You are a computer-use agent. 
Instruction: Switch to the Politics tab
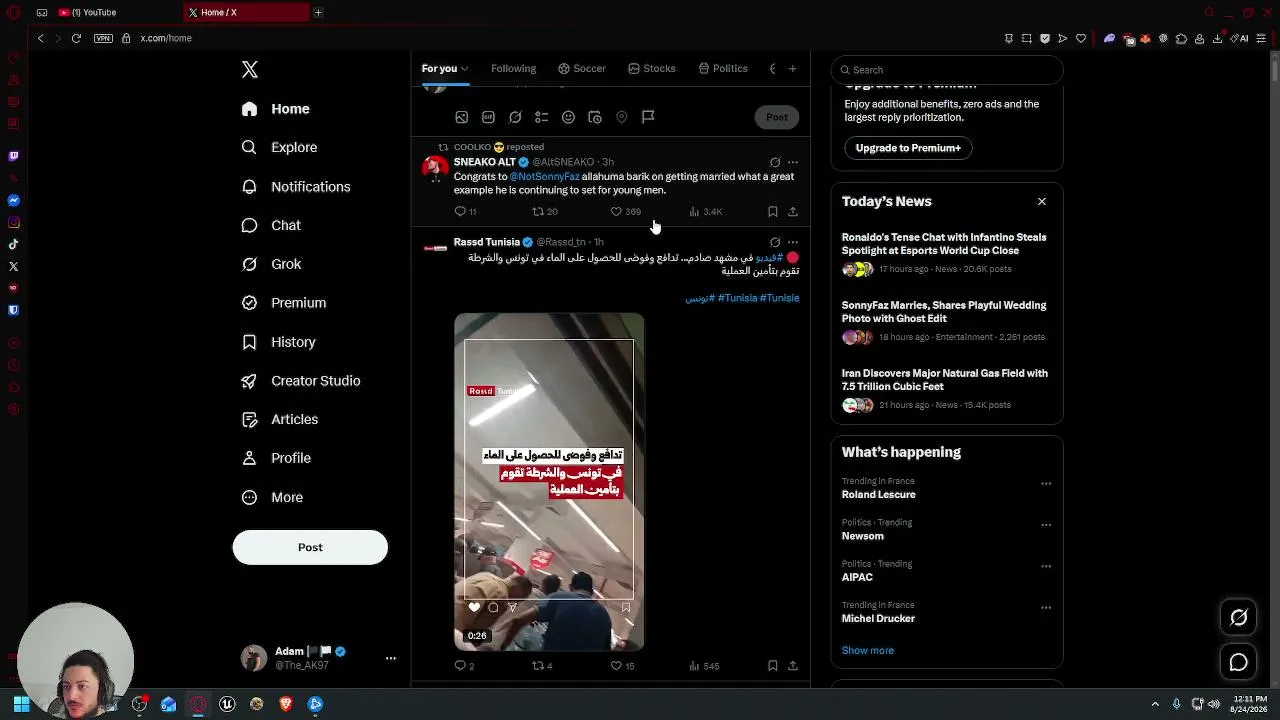723,69
